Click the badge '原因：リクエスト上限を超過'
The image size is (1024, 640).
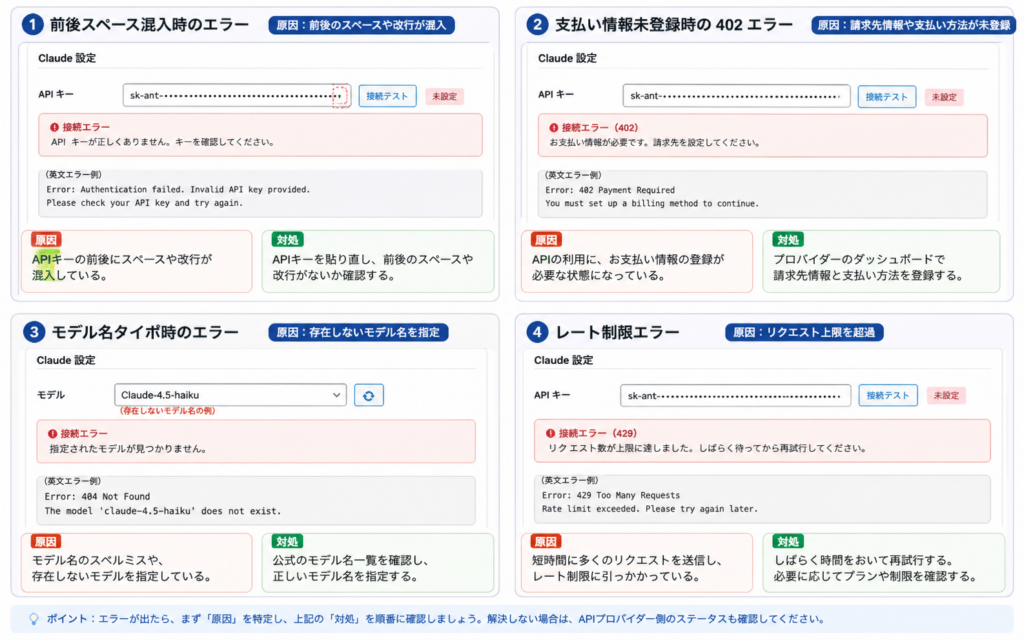pos(804,332)
